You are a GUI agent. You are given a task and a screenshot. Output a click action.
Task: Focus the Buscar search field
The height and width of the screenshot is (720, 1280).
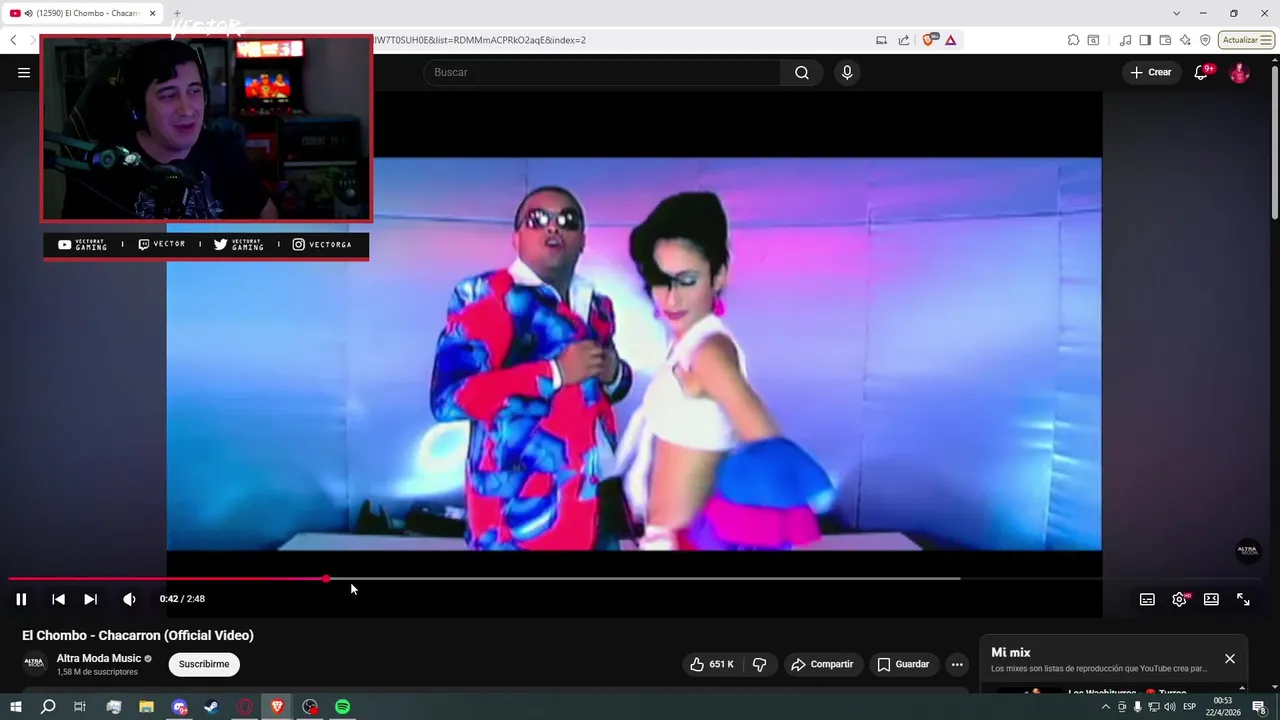pos(603,72)
